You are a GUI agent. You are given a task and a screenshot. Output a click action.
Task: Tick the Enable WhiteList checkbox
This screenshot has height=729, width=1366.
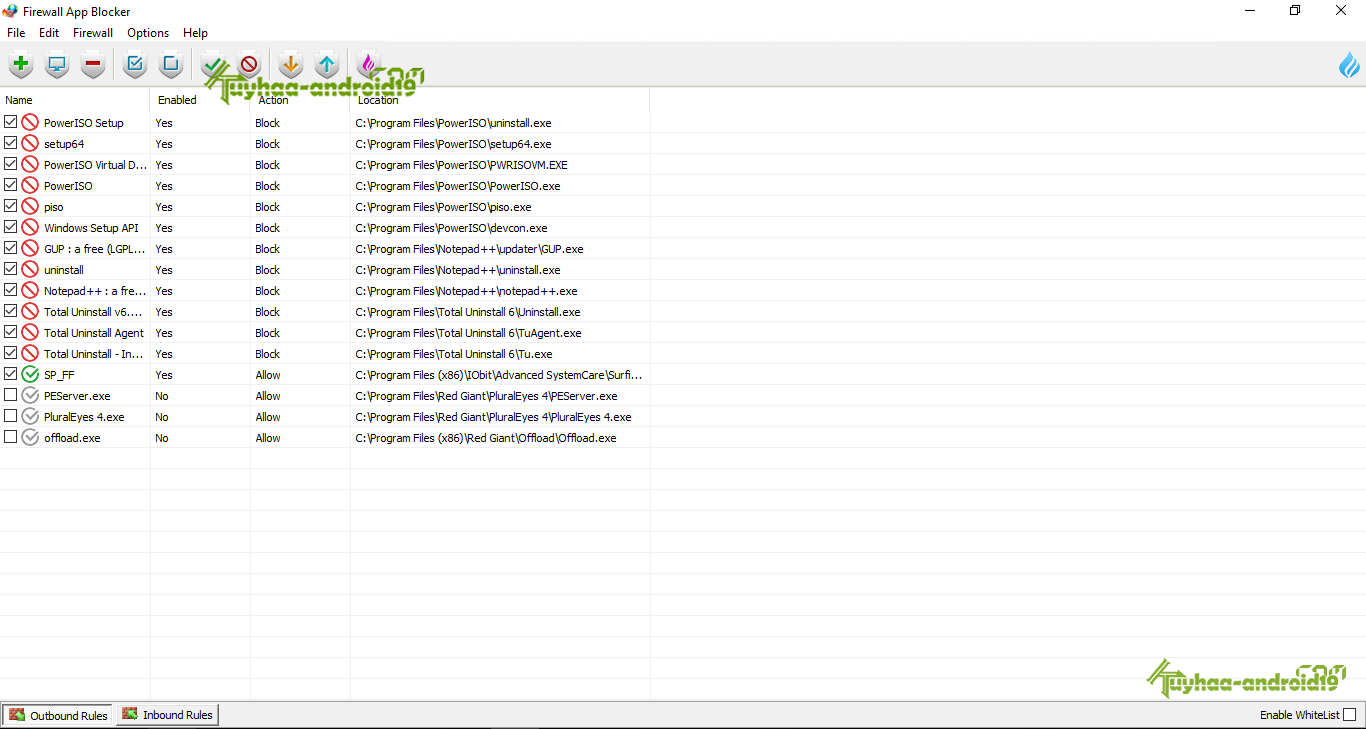pyautogui.click(x=1349, y=715)
